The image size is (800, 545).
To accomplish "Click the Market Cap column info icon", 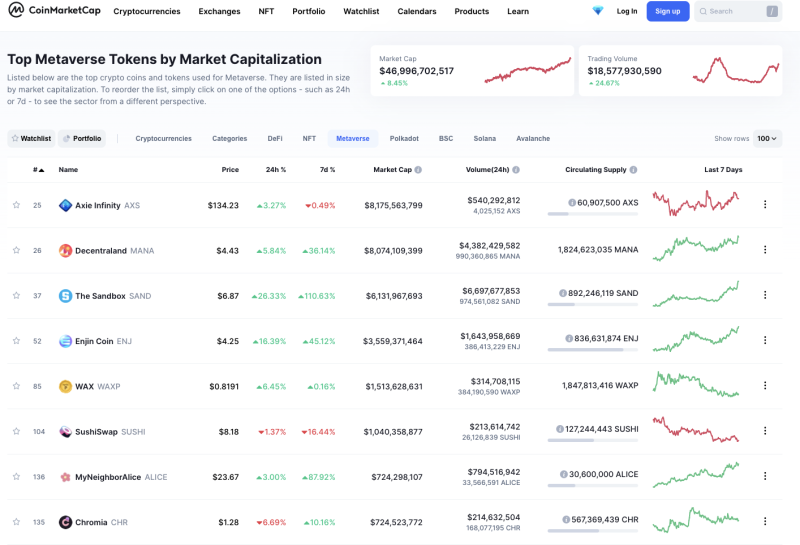I will tap(418, 169).
